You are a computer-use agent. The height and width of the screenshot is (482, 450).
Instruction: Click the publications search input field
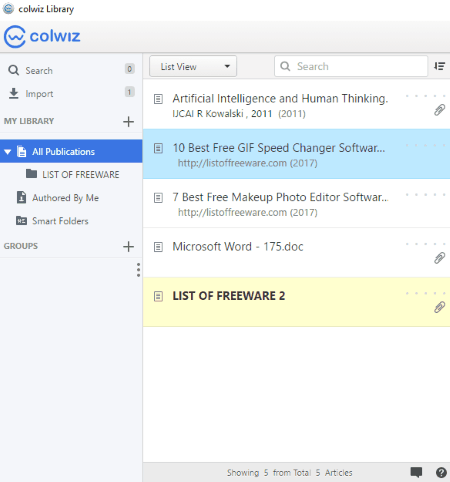click(x=351, y=66)
